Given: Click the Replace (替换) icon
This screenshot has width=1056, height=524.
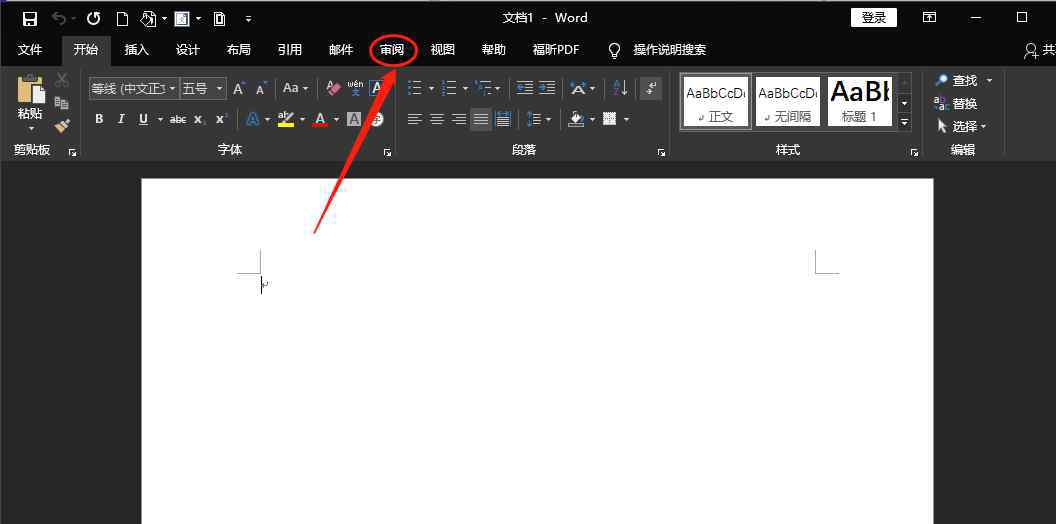Looking at the screenshot, I should click(x=956, y=104).
